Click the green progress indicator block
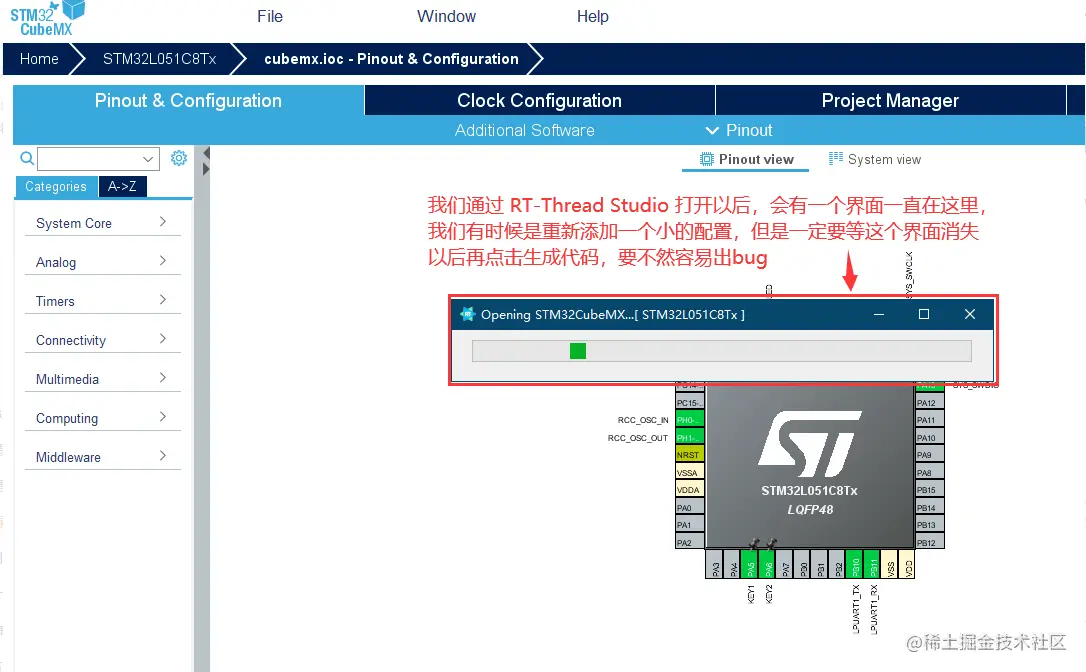 578,351
